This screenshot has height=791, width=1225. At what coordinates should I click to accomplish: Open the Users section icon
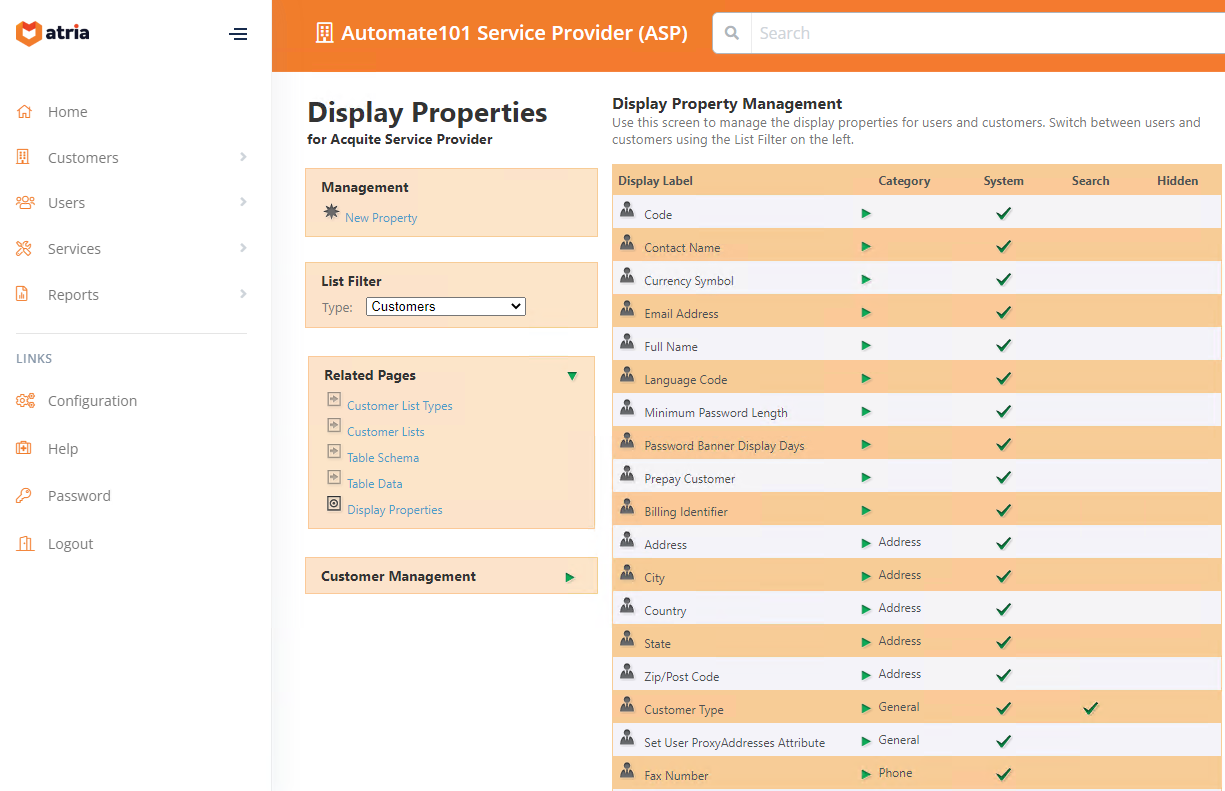point(23,202)
